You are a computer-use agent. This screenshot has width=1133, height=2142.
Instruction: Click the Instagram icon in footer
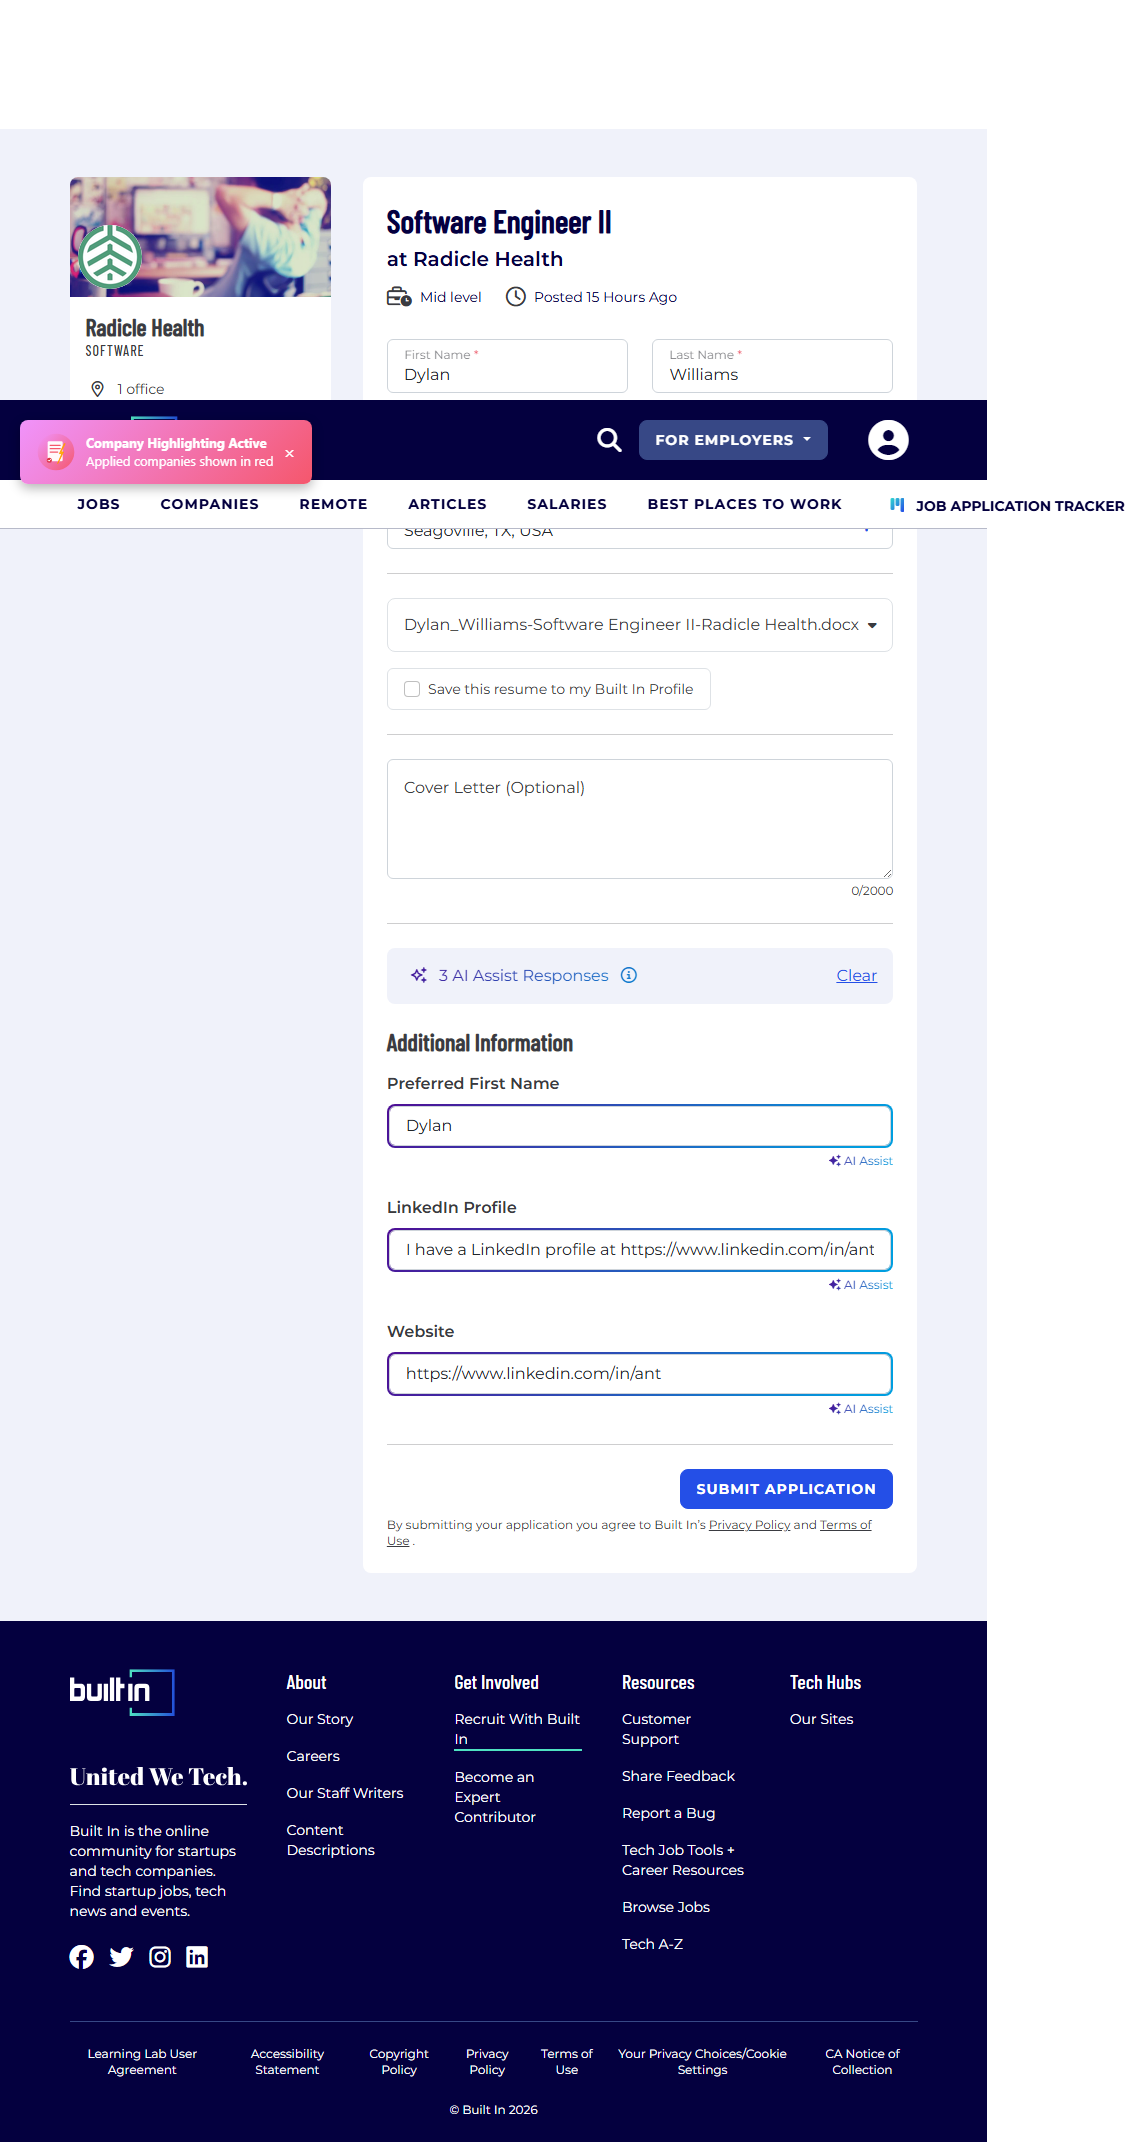point(160,1957)
